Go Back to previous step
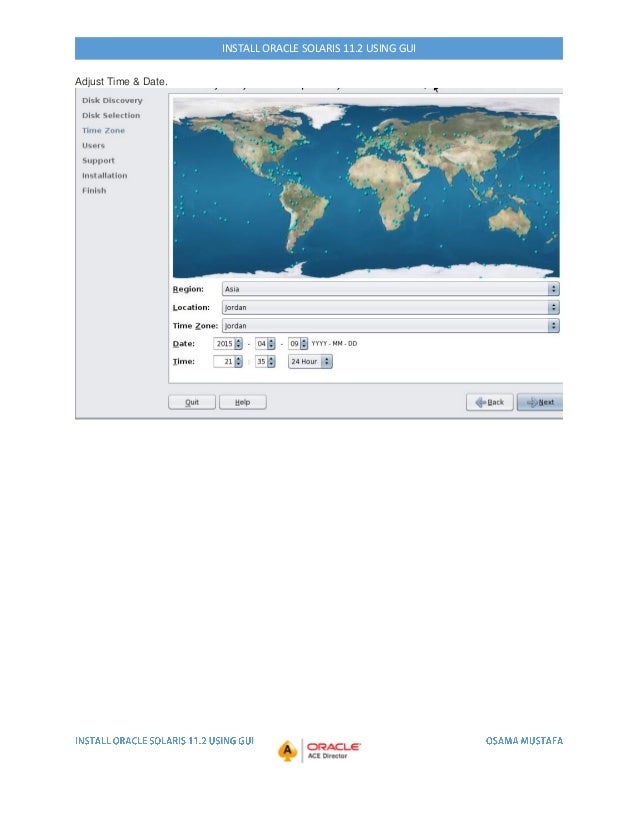 pyautogui.click(x=489, y=402)
